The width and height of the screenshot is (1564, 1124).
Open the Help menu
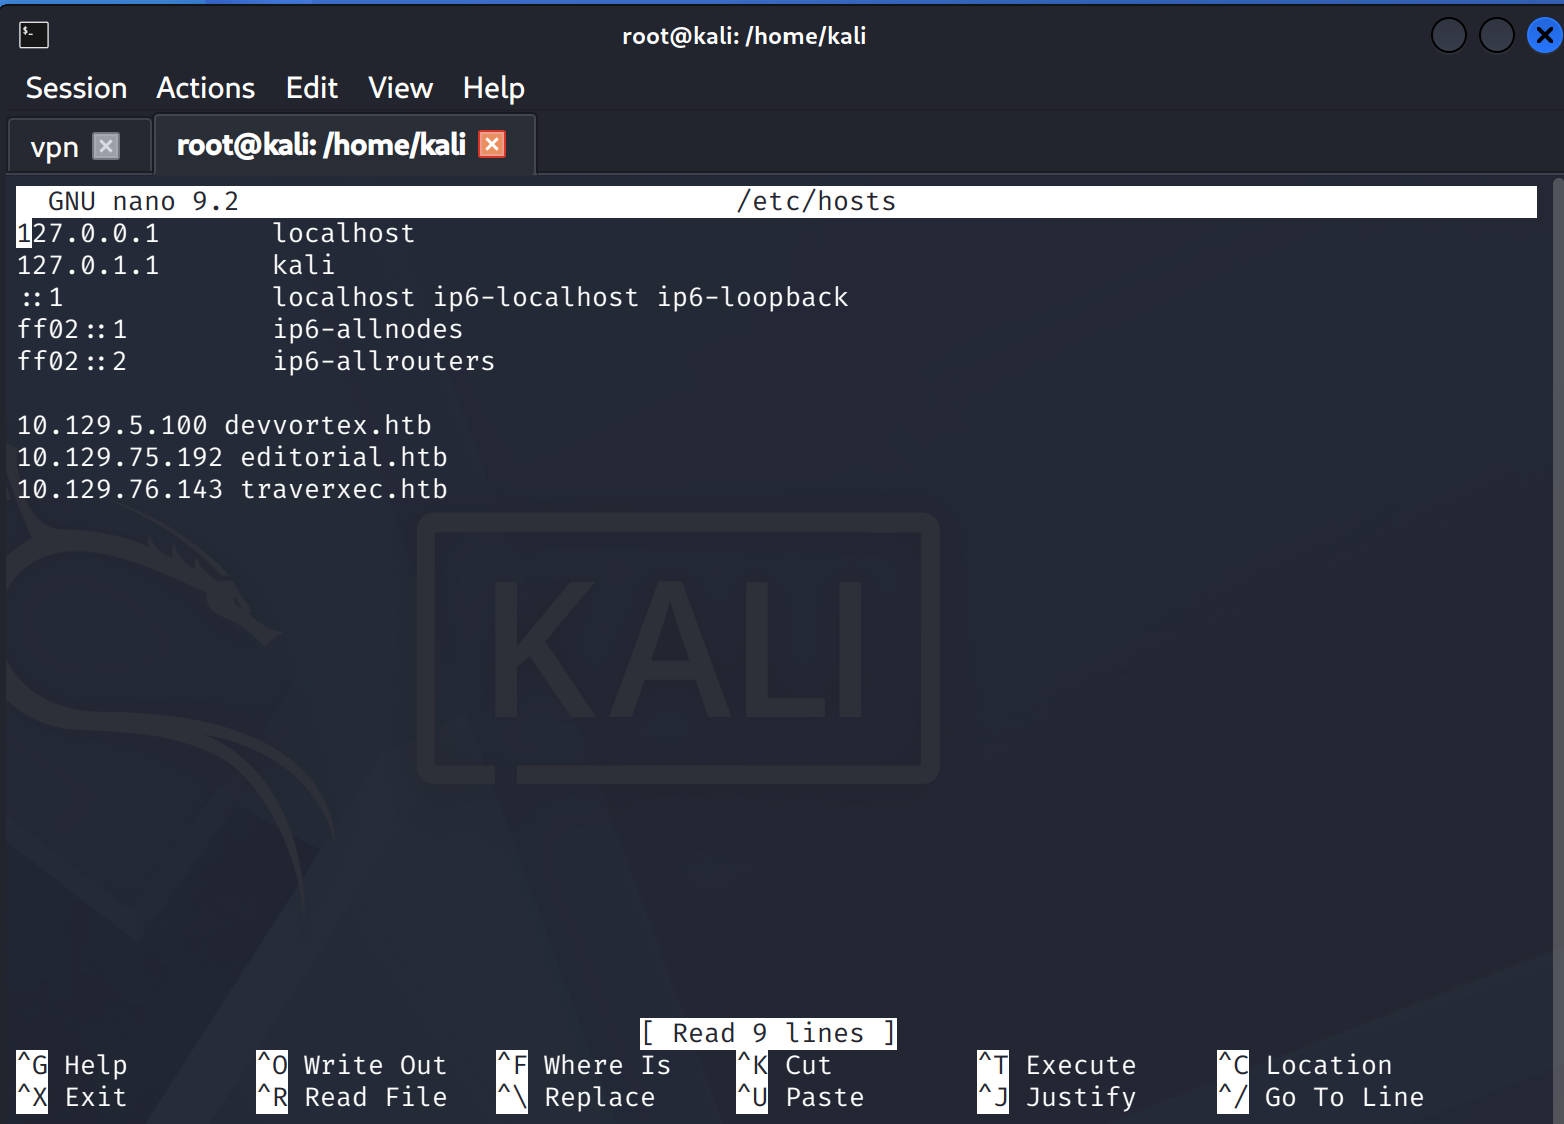493,88
